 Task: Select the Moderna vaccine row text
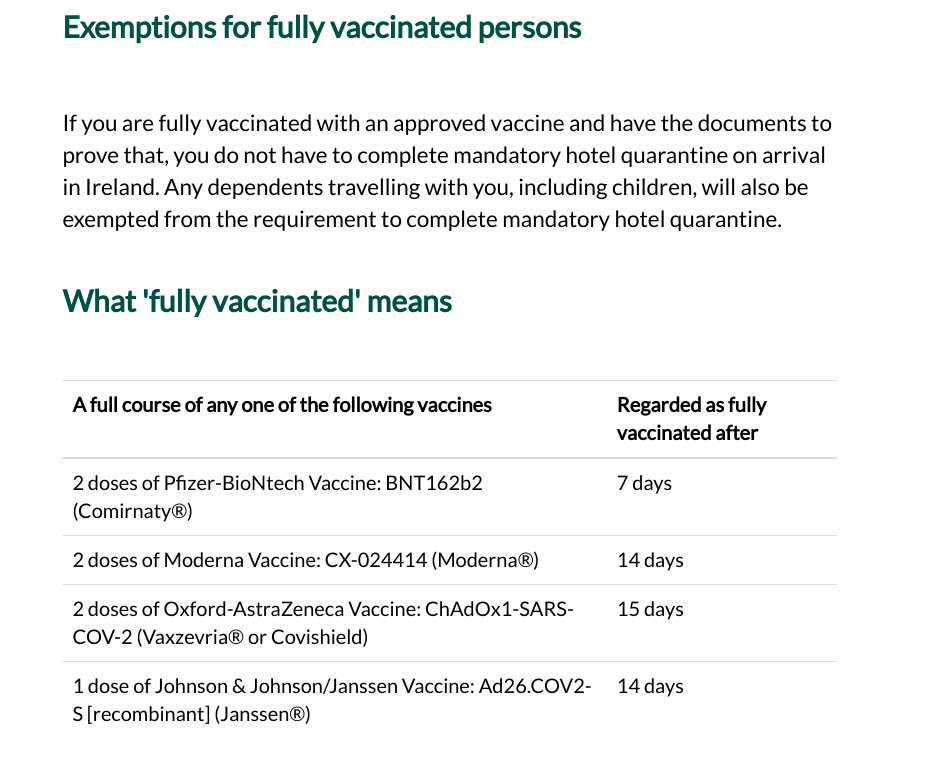click(x=305, y=560)
